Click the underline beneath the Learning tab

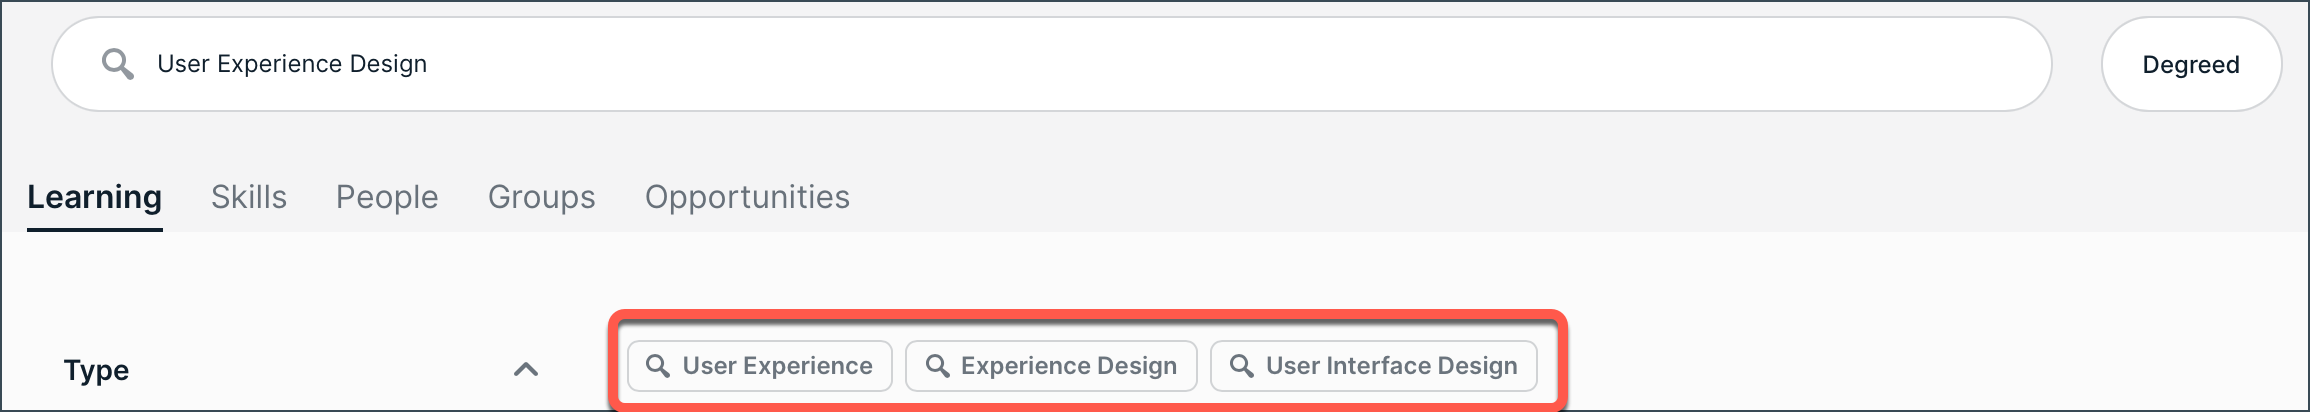(95, 230)
